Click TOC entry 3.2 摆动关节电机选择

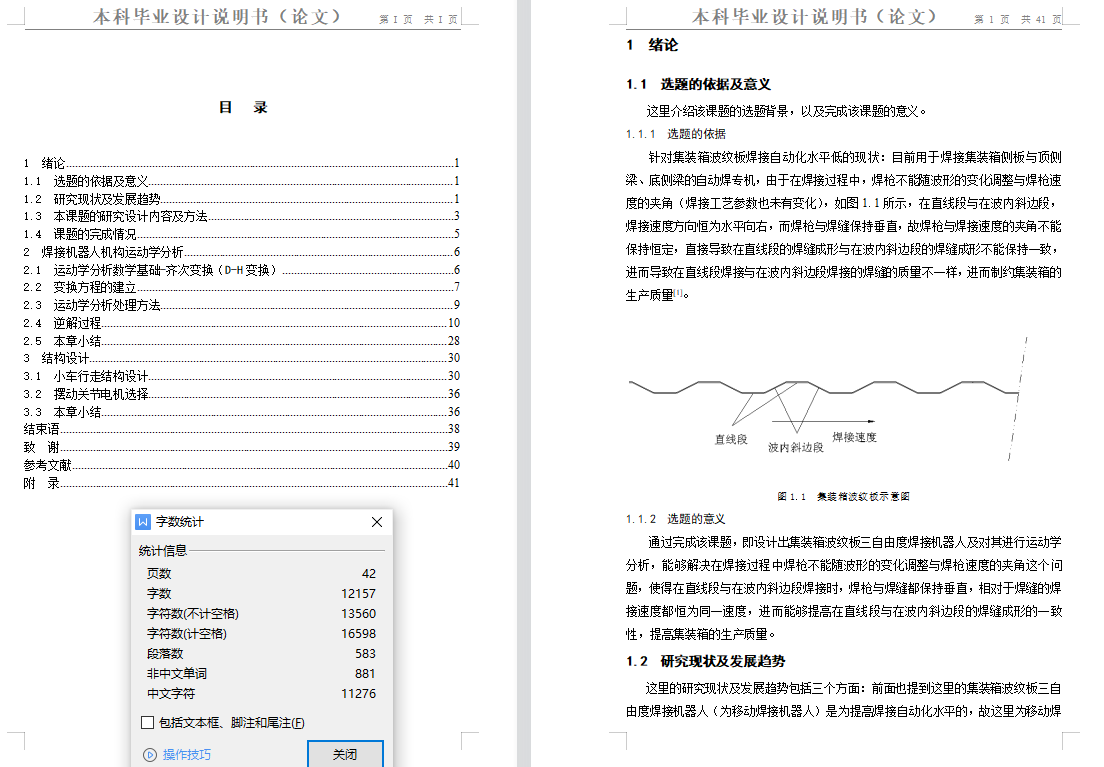100,394
